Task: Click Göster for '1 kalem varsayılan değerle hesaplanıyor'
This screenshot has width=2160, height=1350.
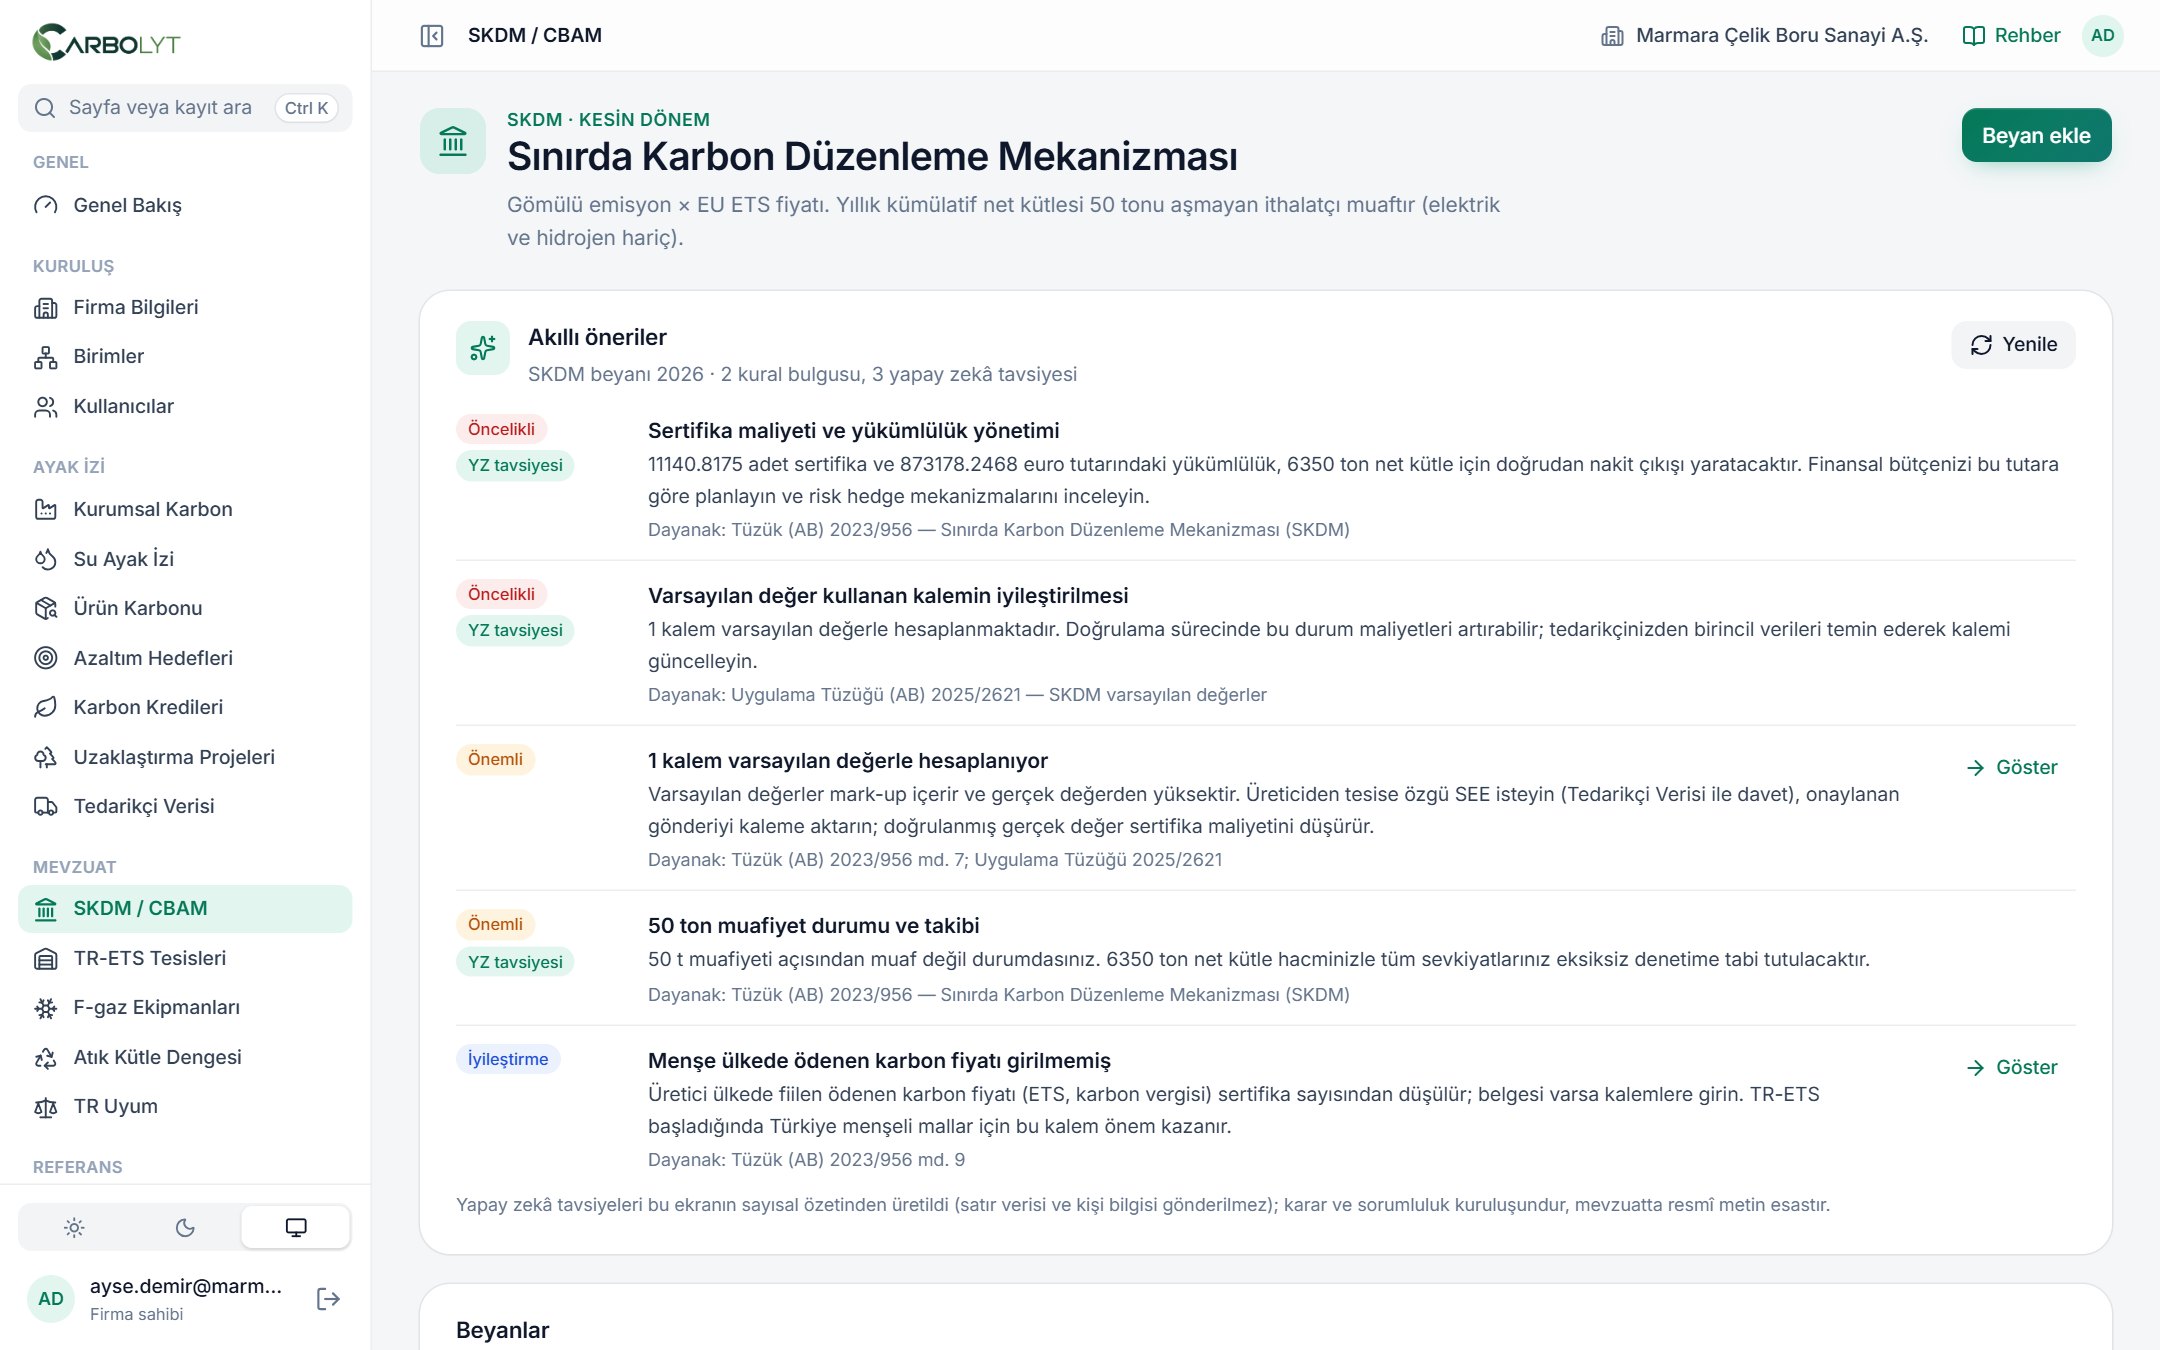Action: pos(2012,767)
